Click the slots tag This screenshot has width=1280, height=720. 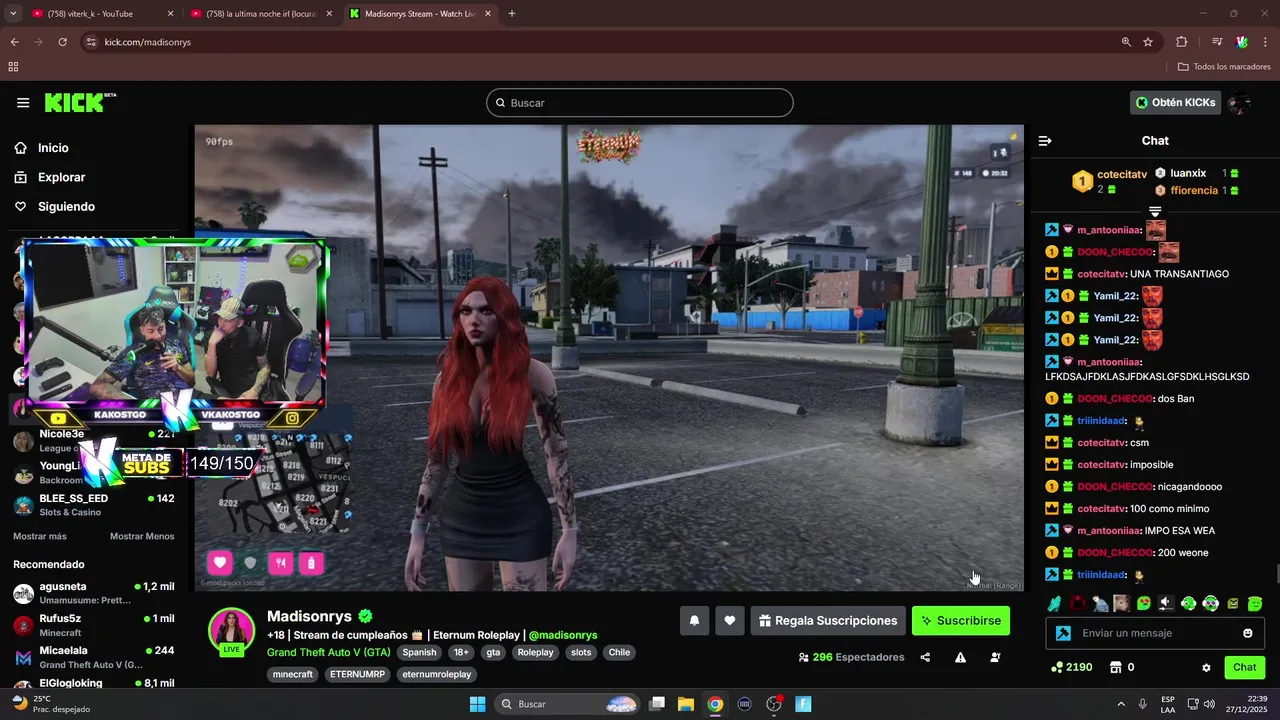(x=581, y=652)
